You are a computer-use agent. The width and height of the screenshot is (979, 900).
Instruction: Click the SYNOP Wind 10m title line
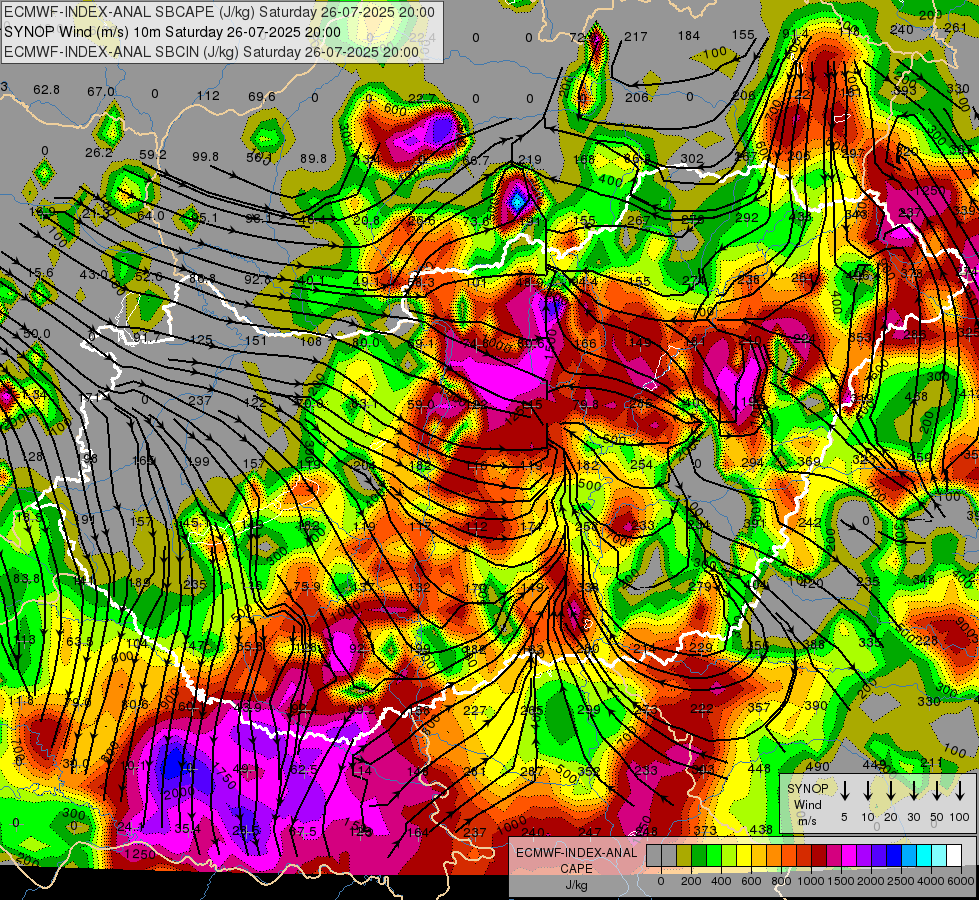coord(172,32)
